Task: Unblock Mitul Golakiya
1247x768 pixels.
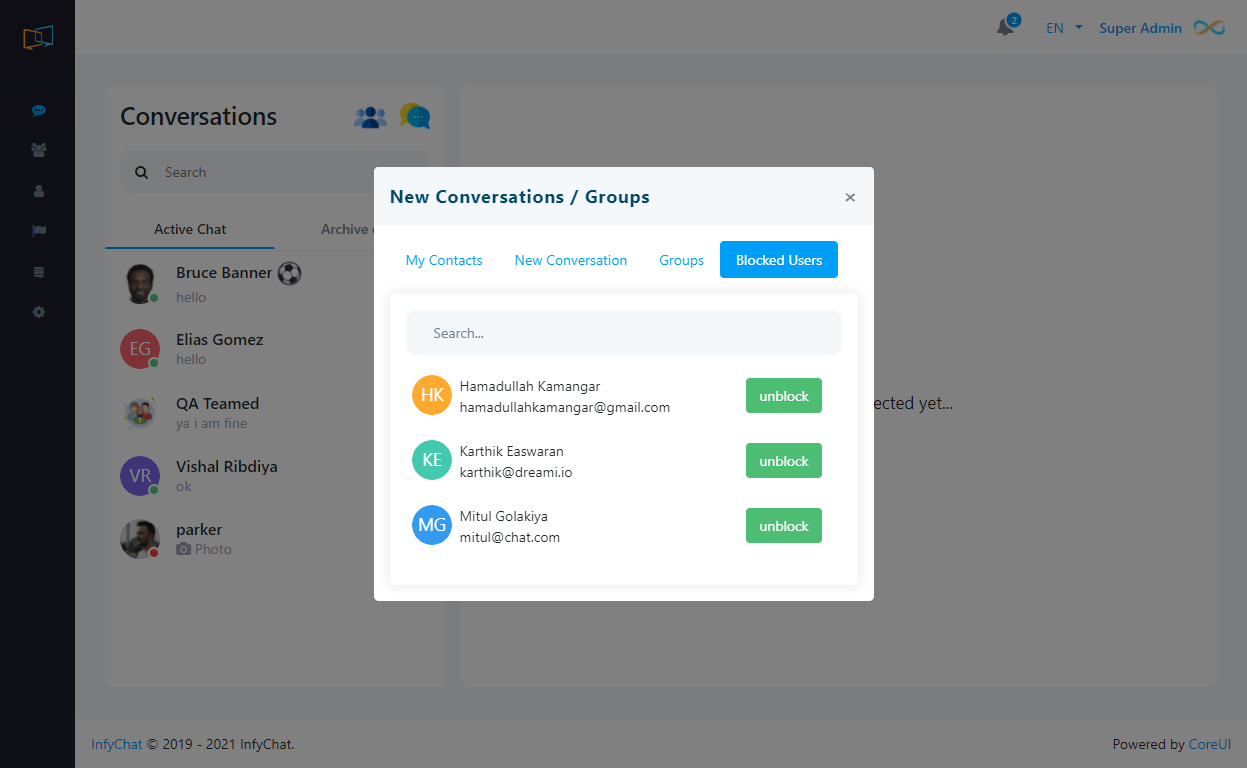Action: tap(783, 526)
